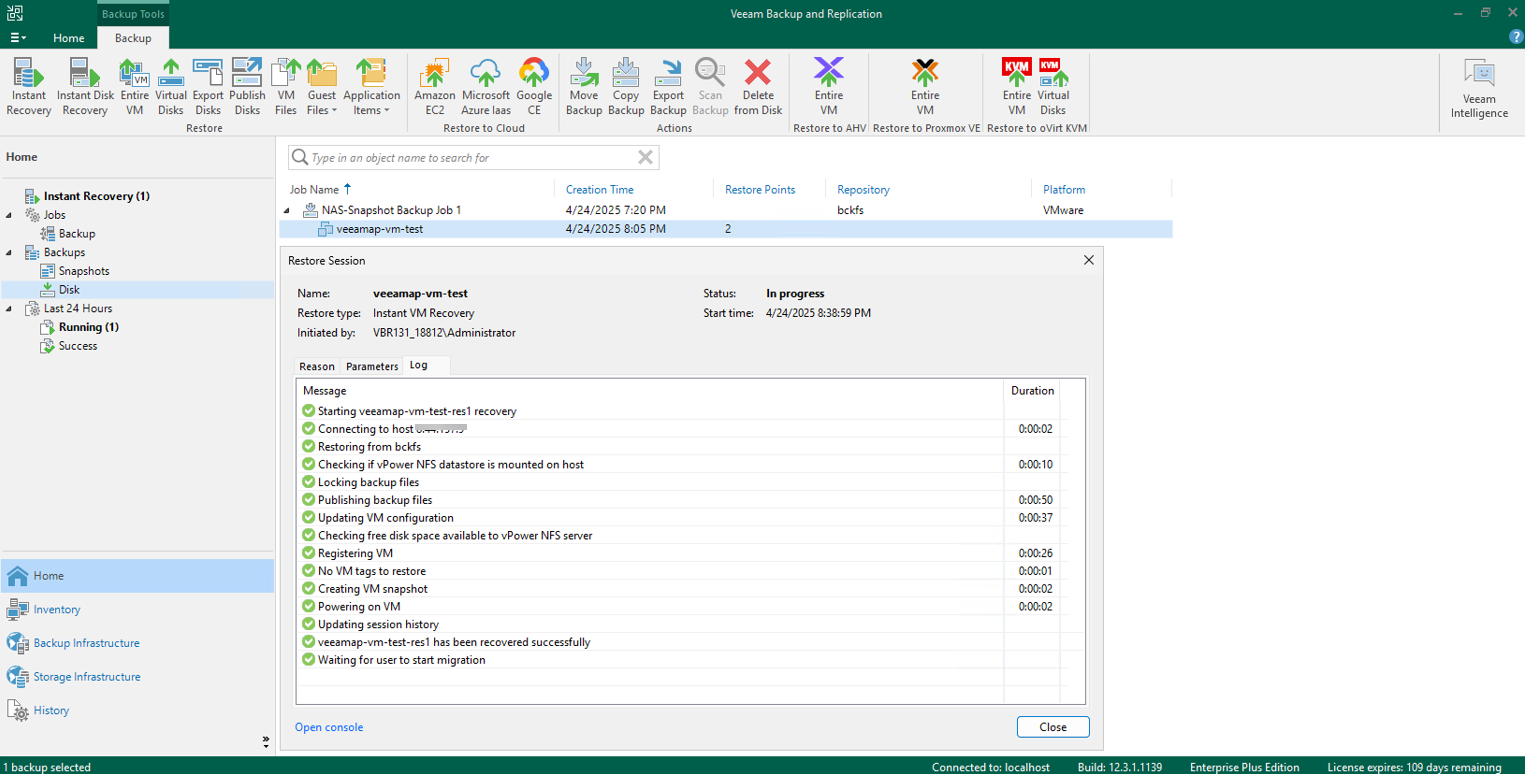
Task: Click the Open console link
Action: coord(329,727)
